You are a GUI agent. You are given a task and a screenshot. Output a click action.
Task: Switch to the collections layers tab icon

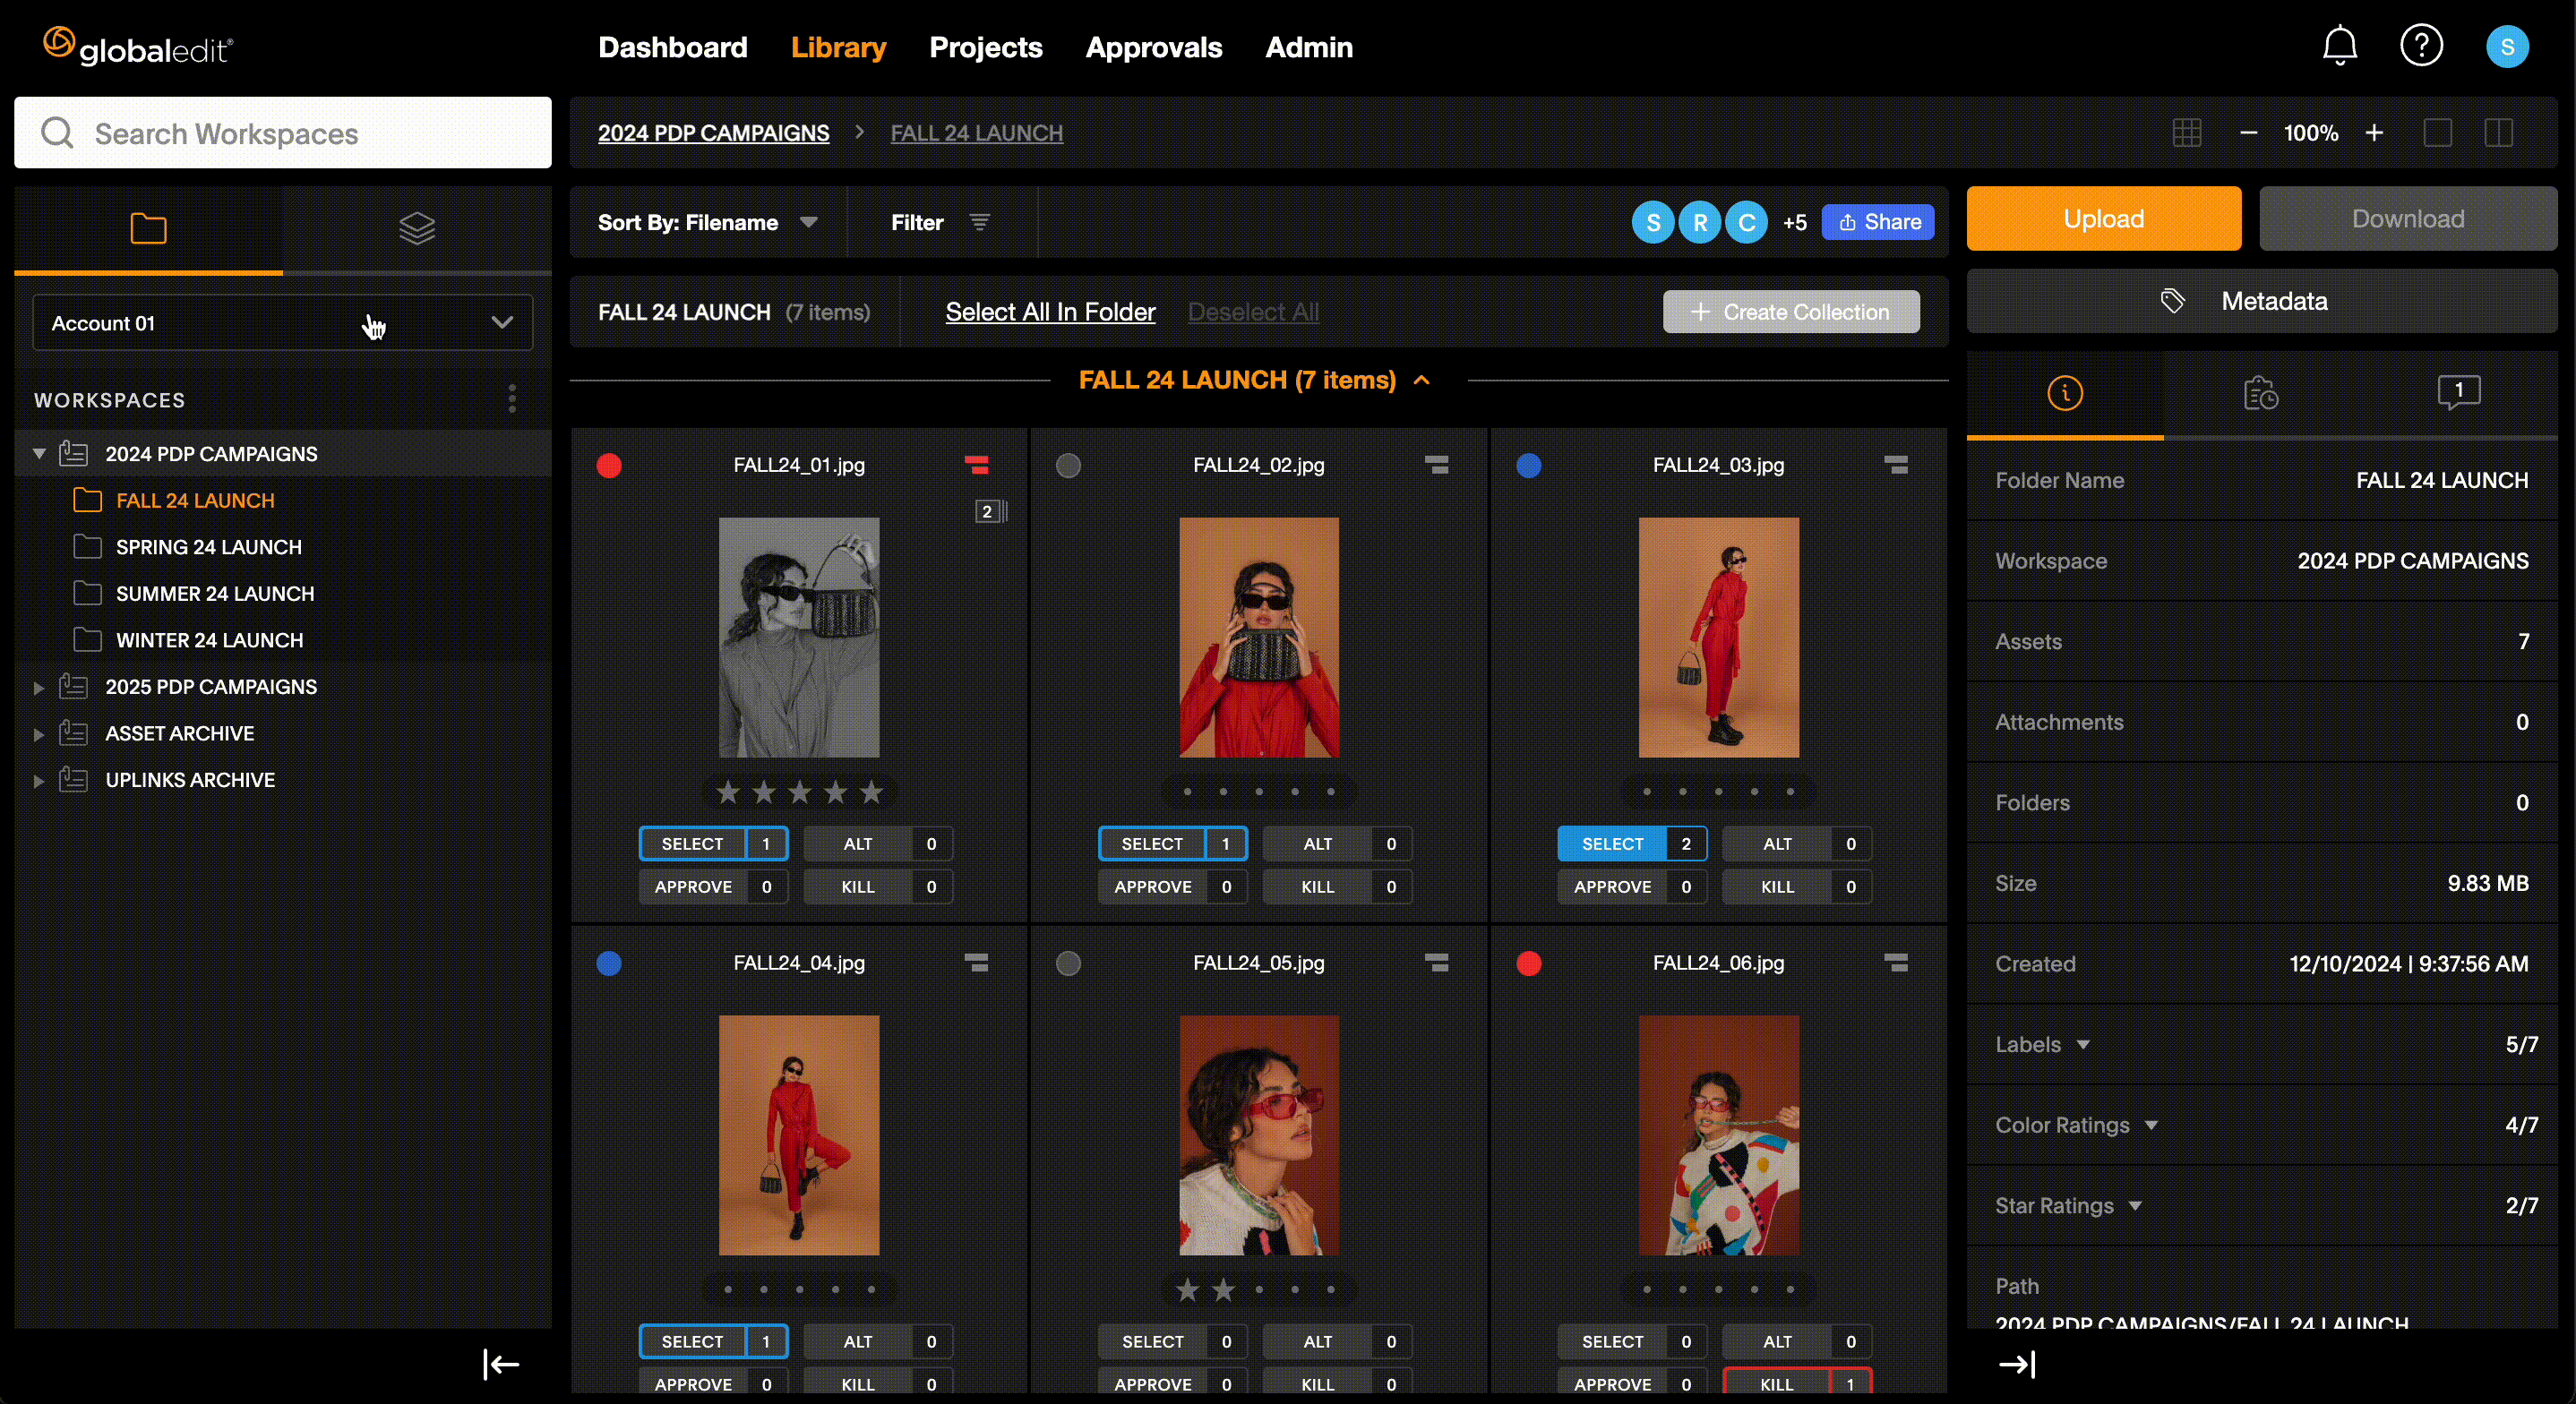pyautogui.click(x=417, y=228)
